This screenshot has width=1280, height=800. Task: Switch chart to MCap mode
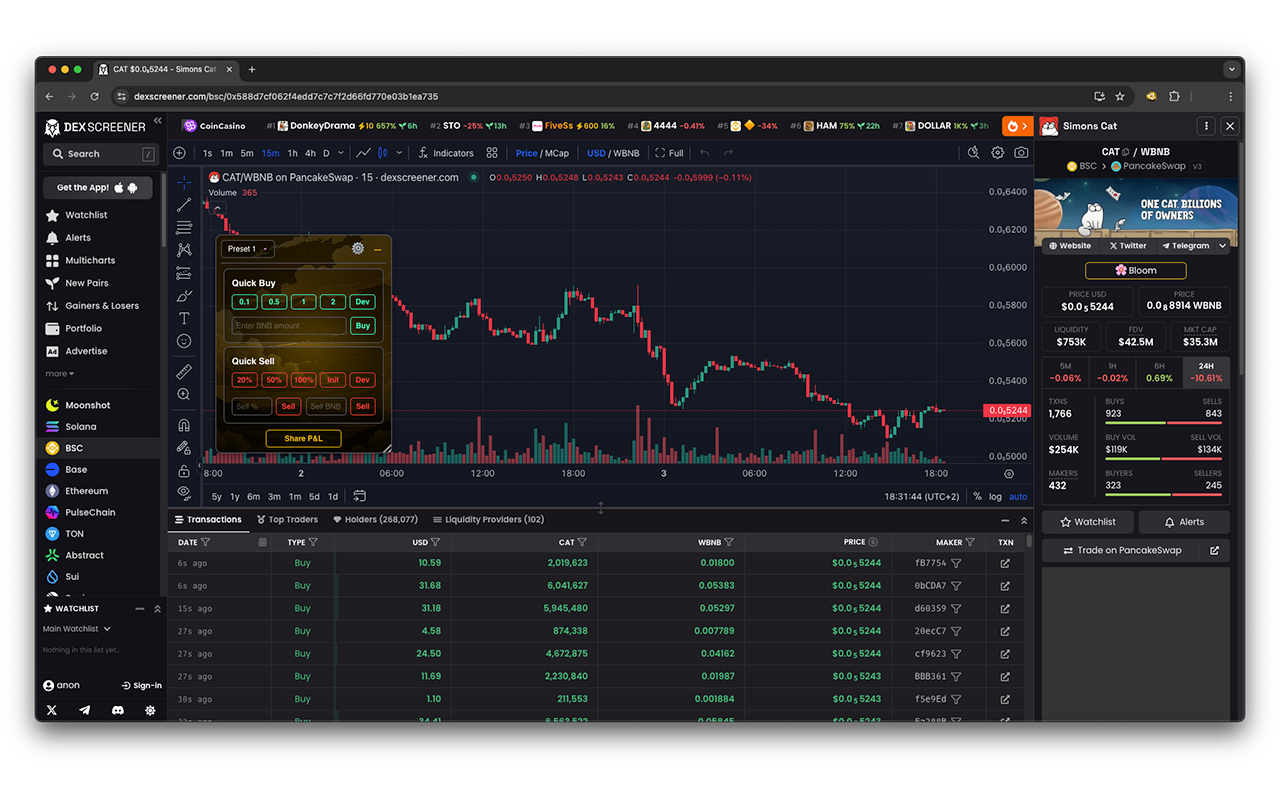[x=557, y=153]
